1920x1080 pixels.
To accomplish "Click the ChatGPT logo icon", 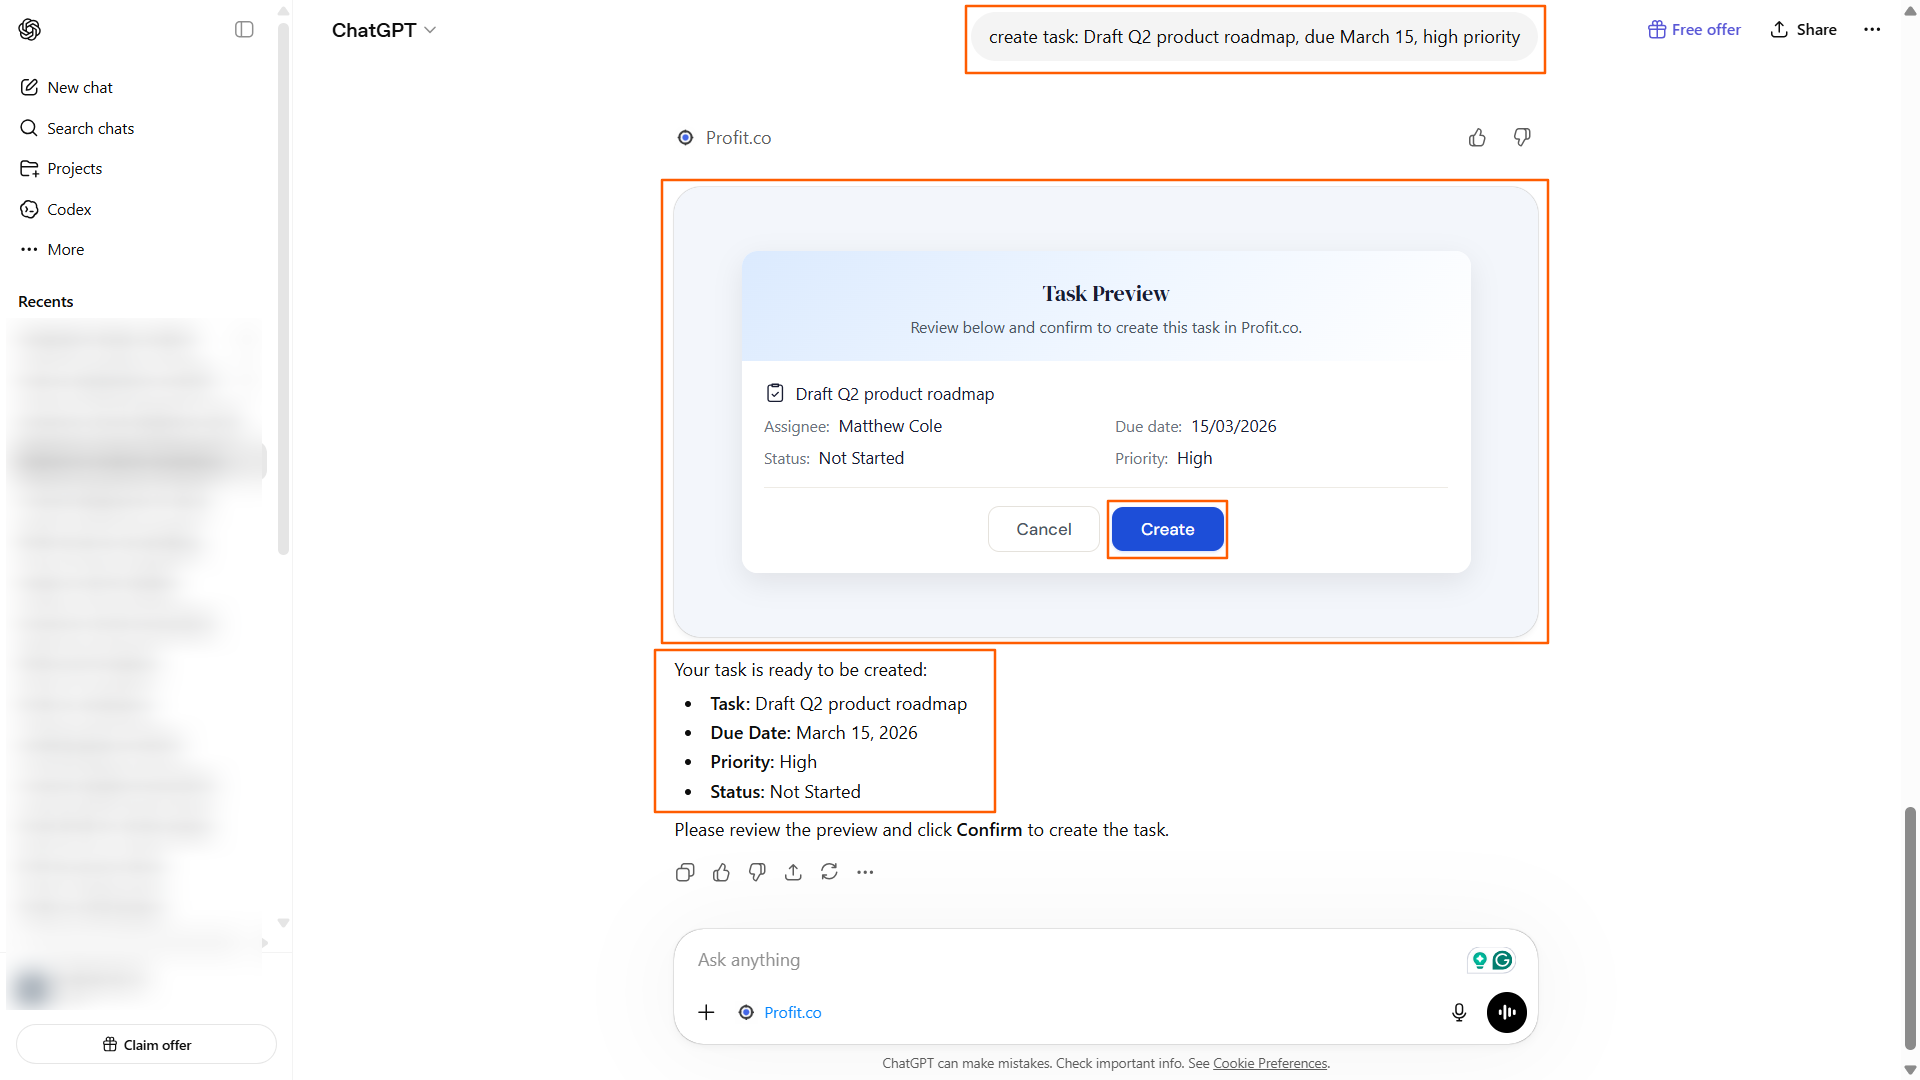I will pyautogui.click(x=30, y=29).
